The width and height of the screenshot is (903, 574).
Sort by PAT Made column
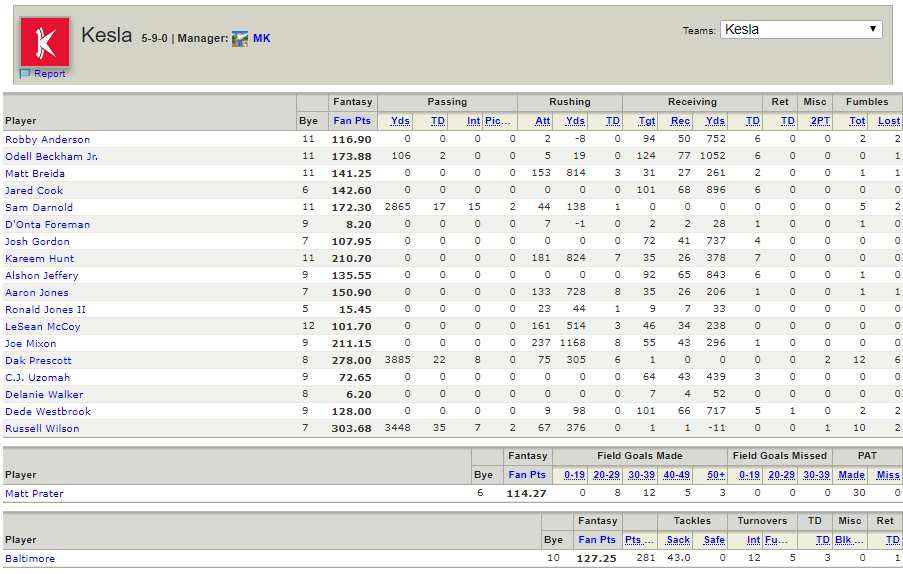point(852,474)
